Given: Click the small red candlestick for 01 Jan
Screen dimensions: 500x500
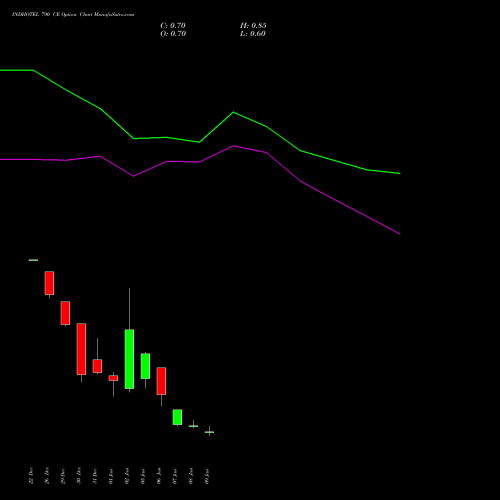Looking at the screenshot, I should 113,378.
